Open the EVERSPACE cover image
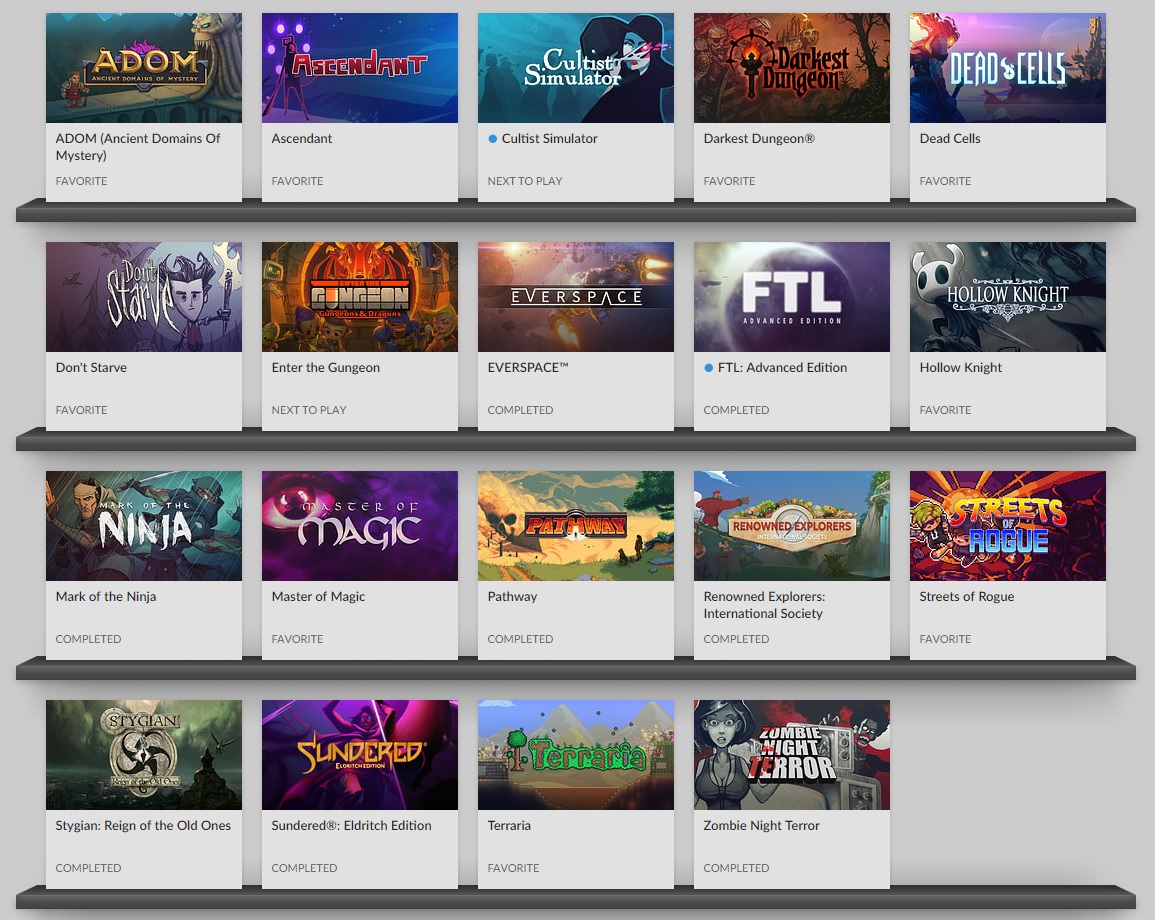Viewport: 1155px width, 920px height. (576, 297)
